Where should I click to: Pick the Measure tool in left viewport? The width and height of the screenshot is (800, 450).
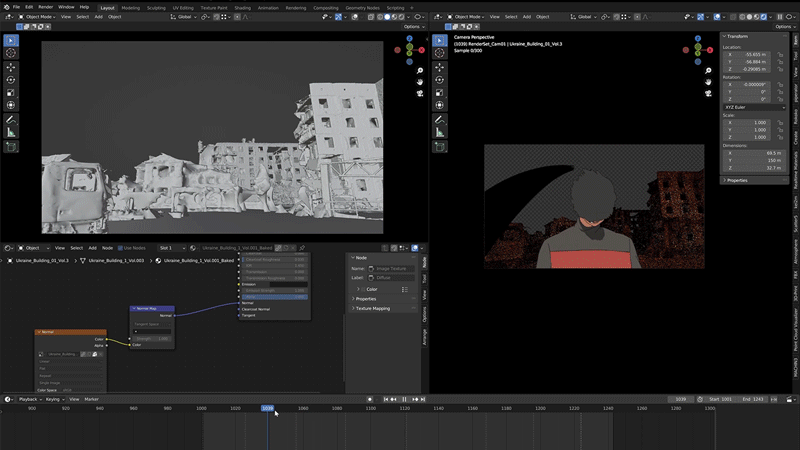11,133
